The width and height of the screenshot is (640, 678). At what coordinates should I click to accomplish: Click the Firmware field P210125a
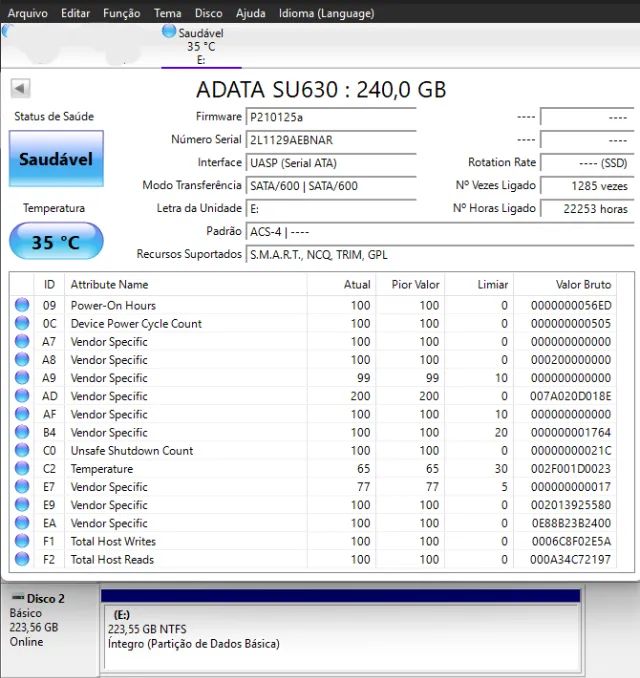tap(331, 117)
